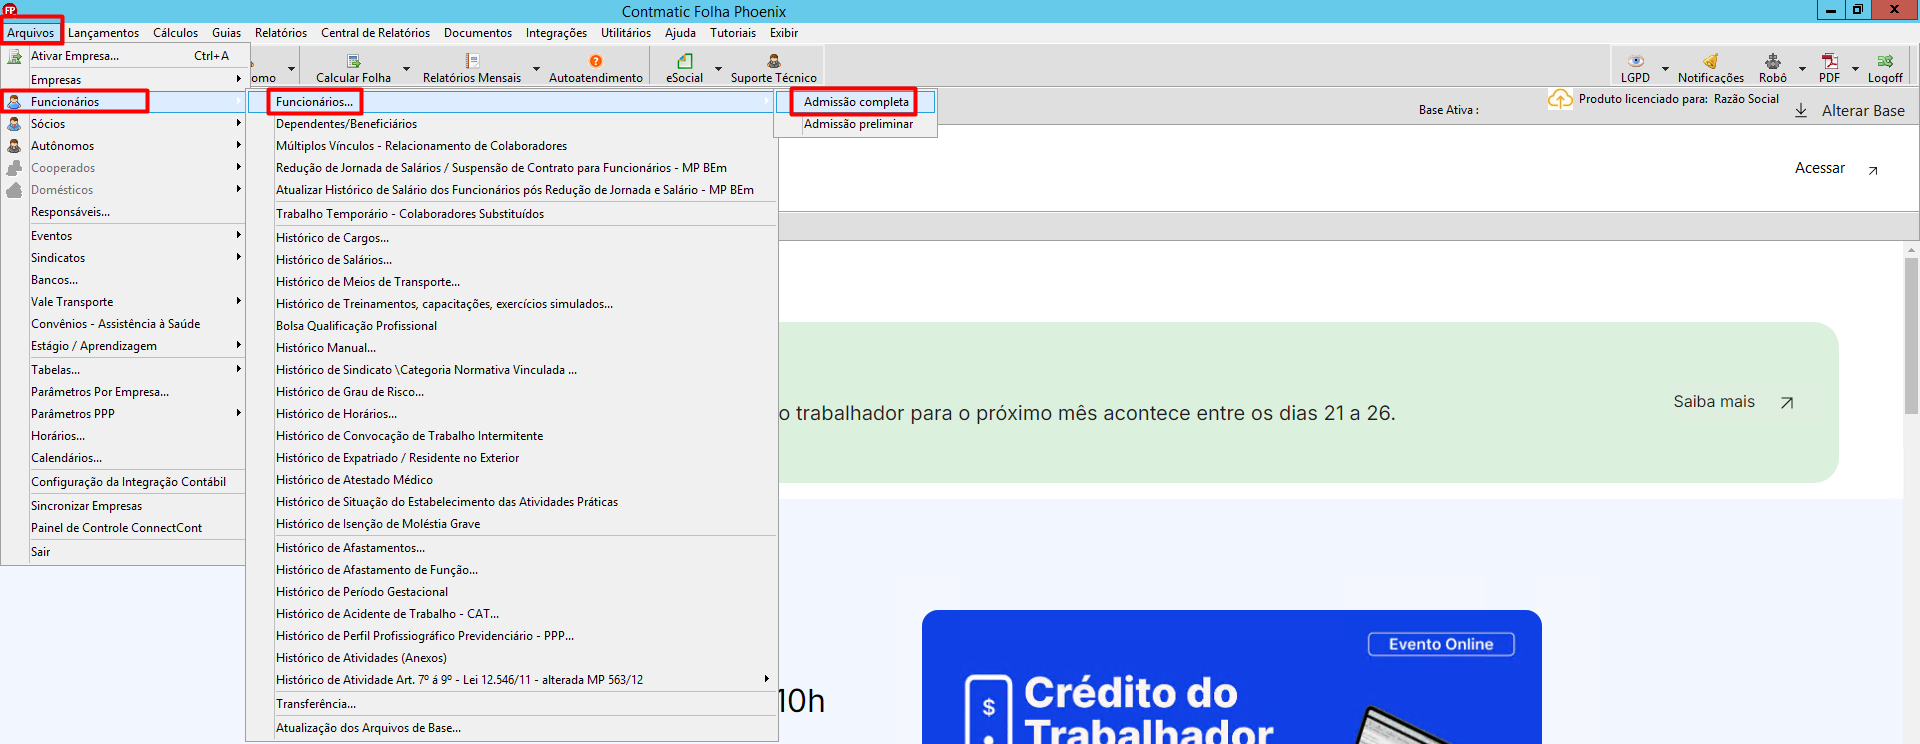Screen dimensions: 1920x744
Task: Open the Notificações bell icon
Action: 1711,61
